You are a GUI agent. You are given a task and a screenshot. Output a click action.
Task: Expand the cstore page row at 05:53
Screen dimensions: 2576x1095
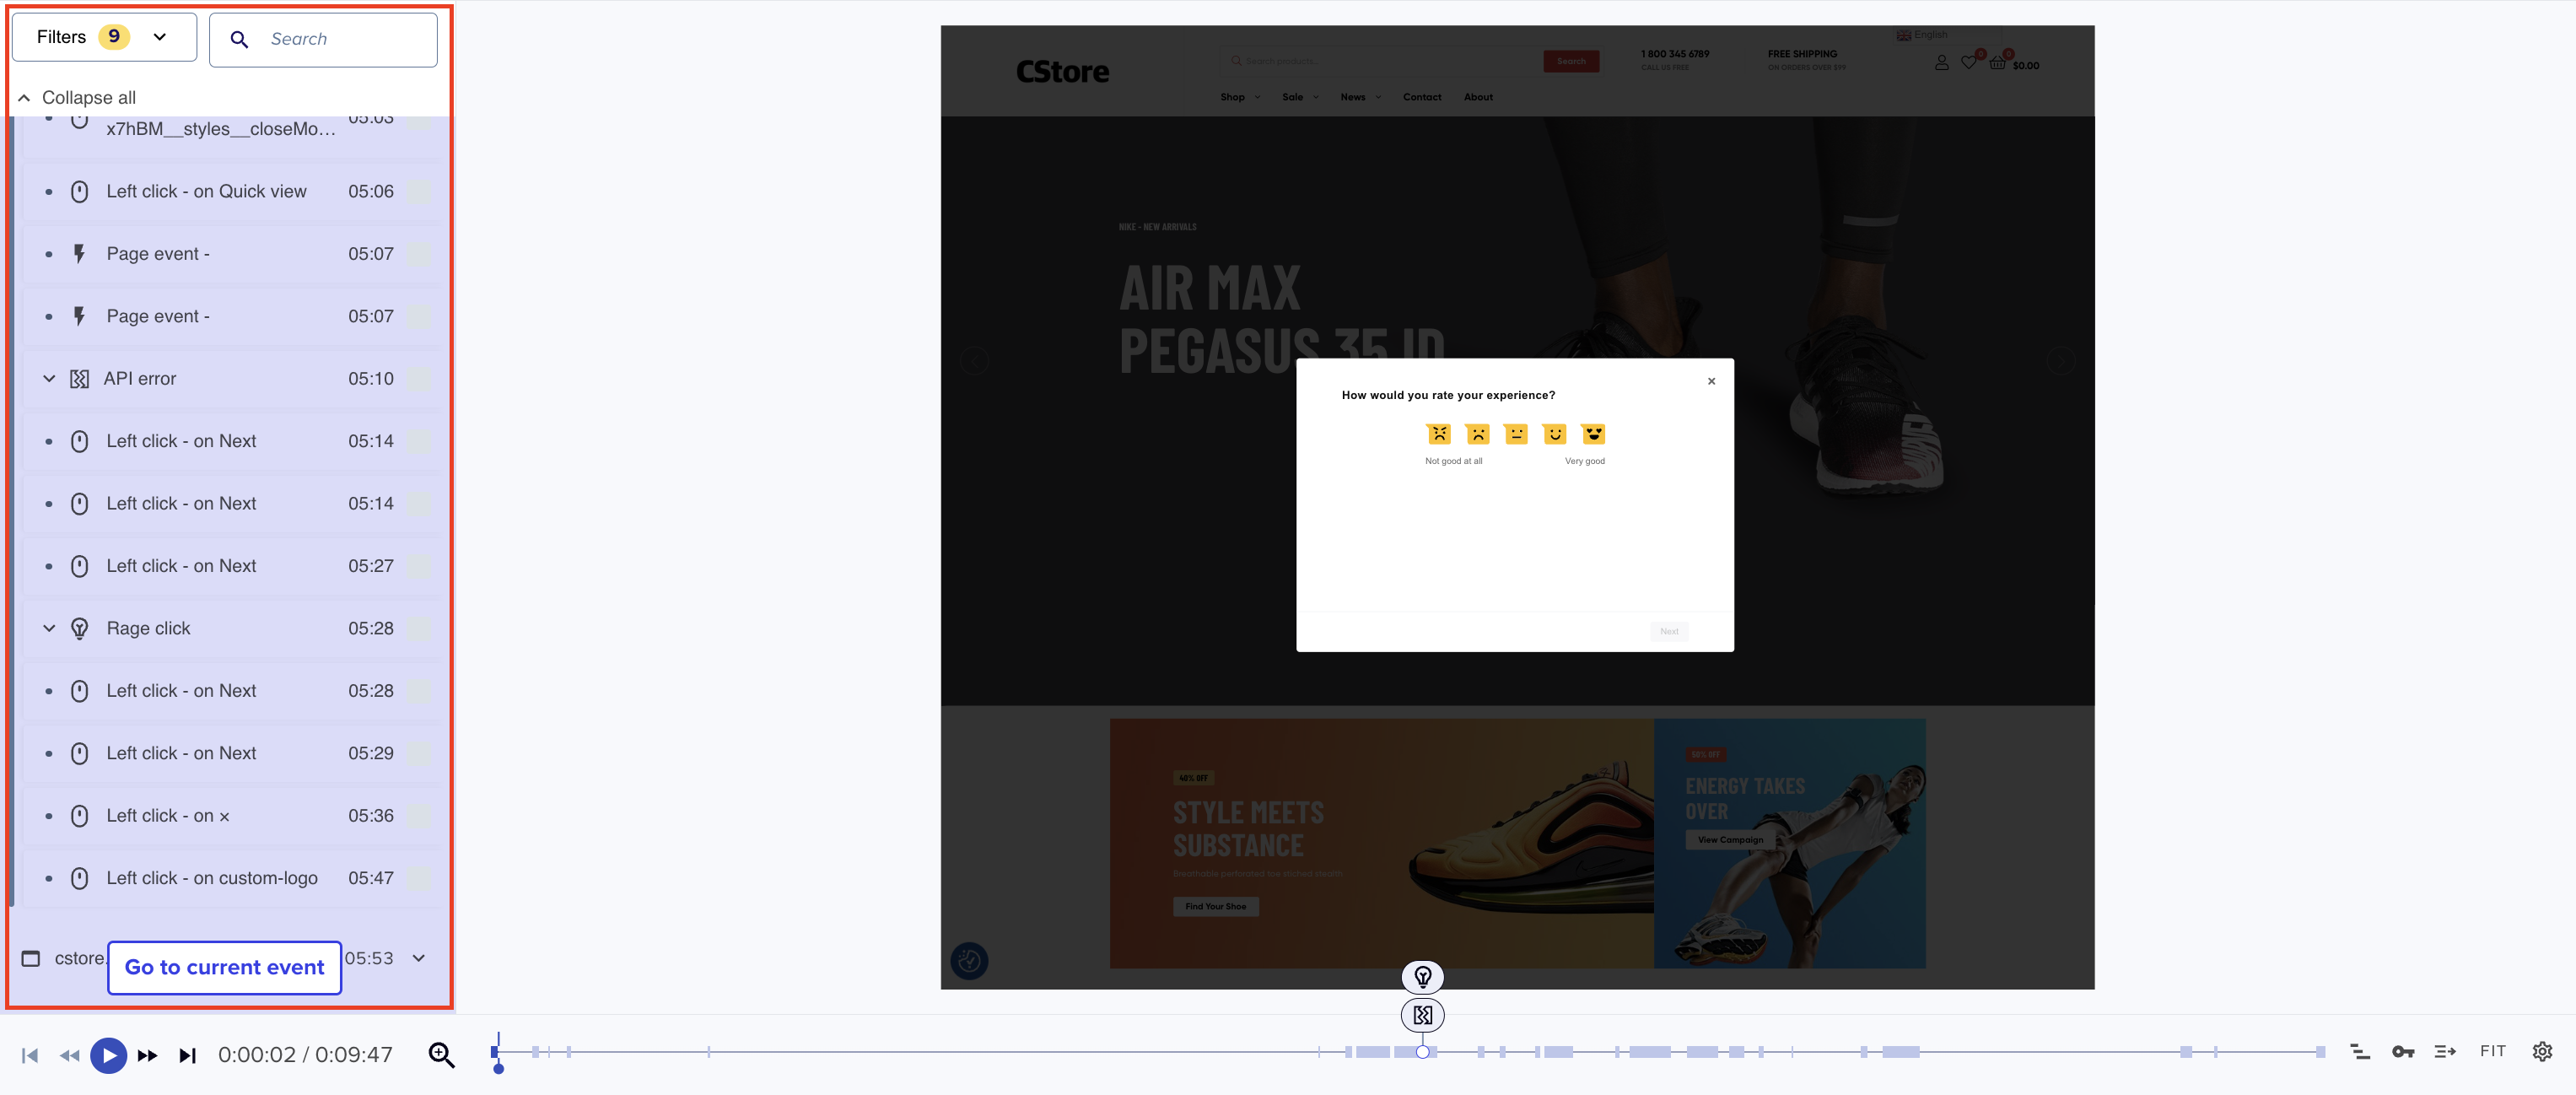pos(419,958)
